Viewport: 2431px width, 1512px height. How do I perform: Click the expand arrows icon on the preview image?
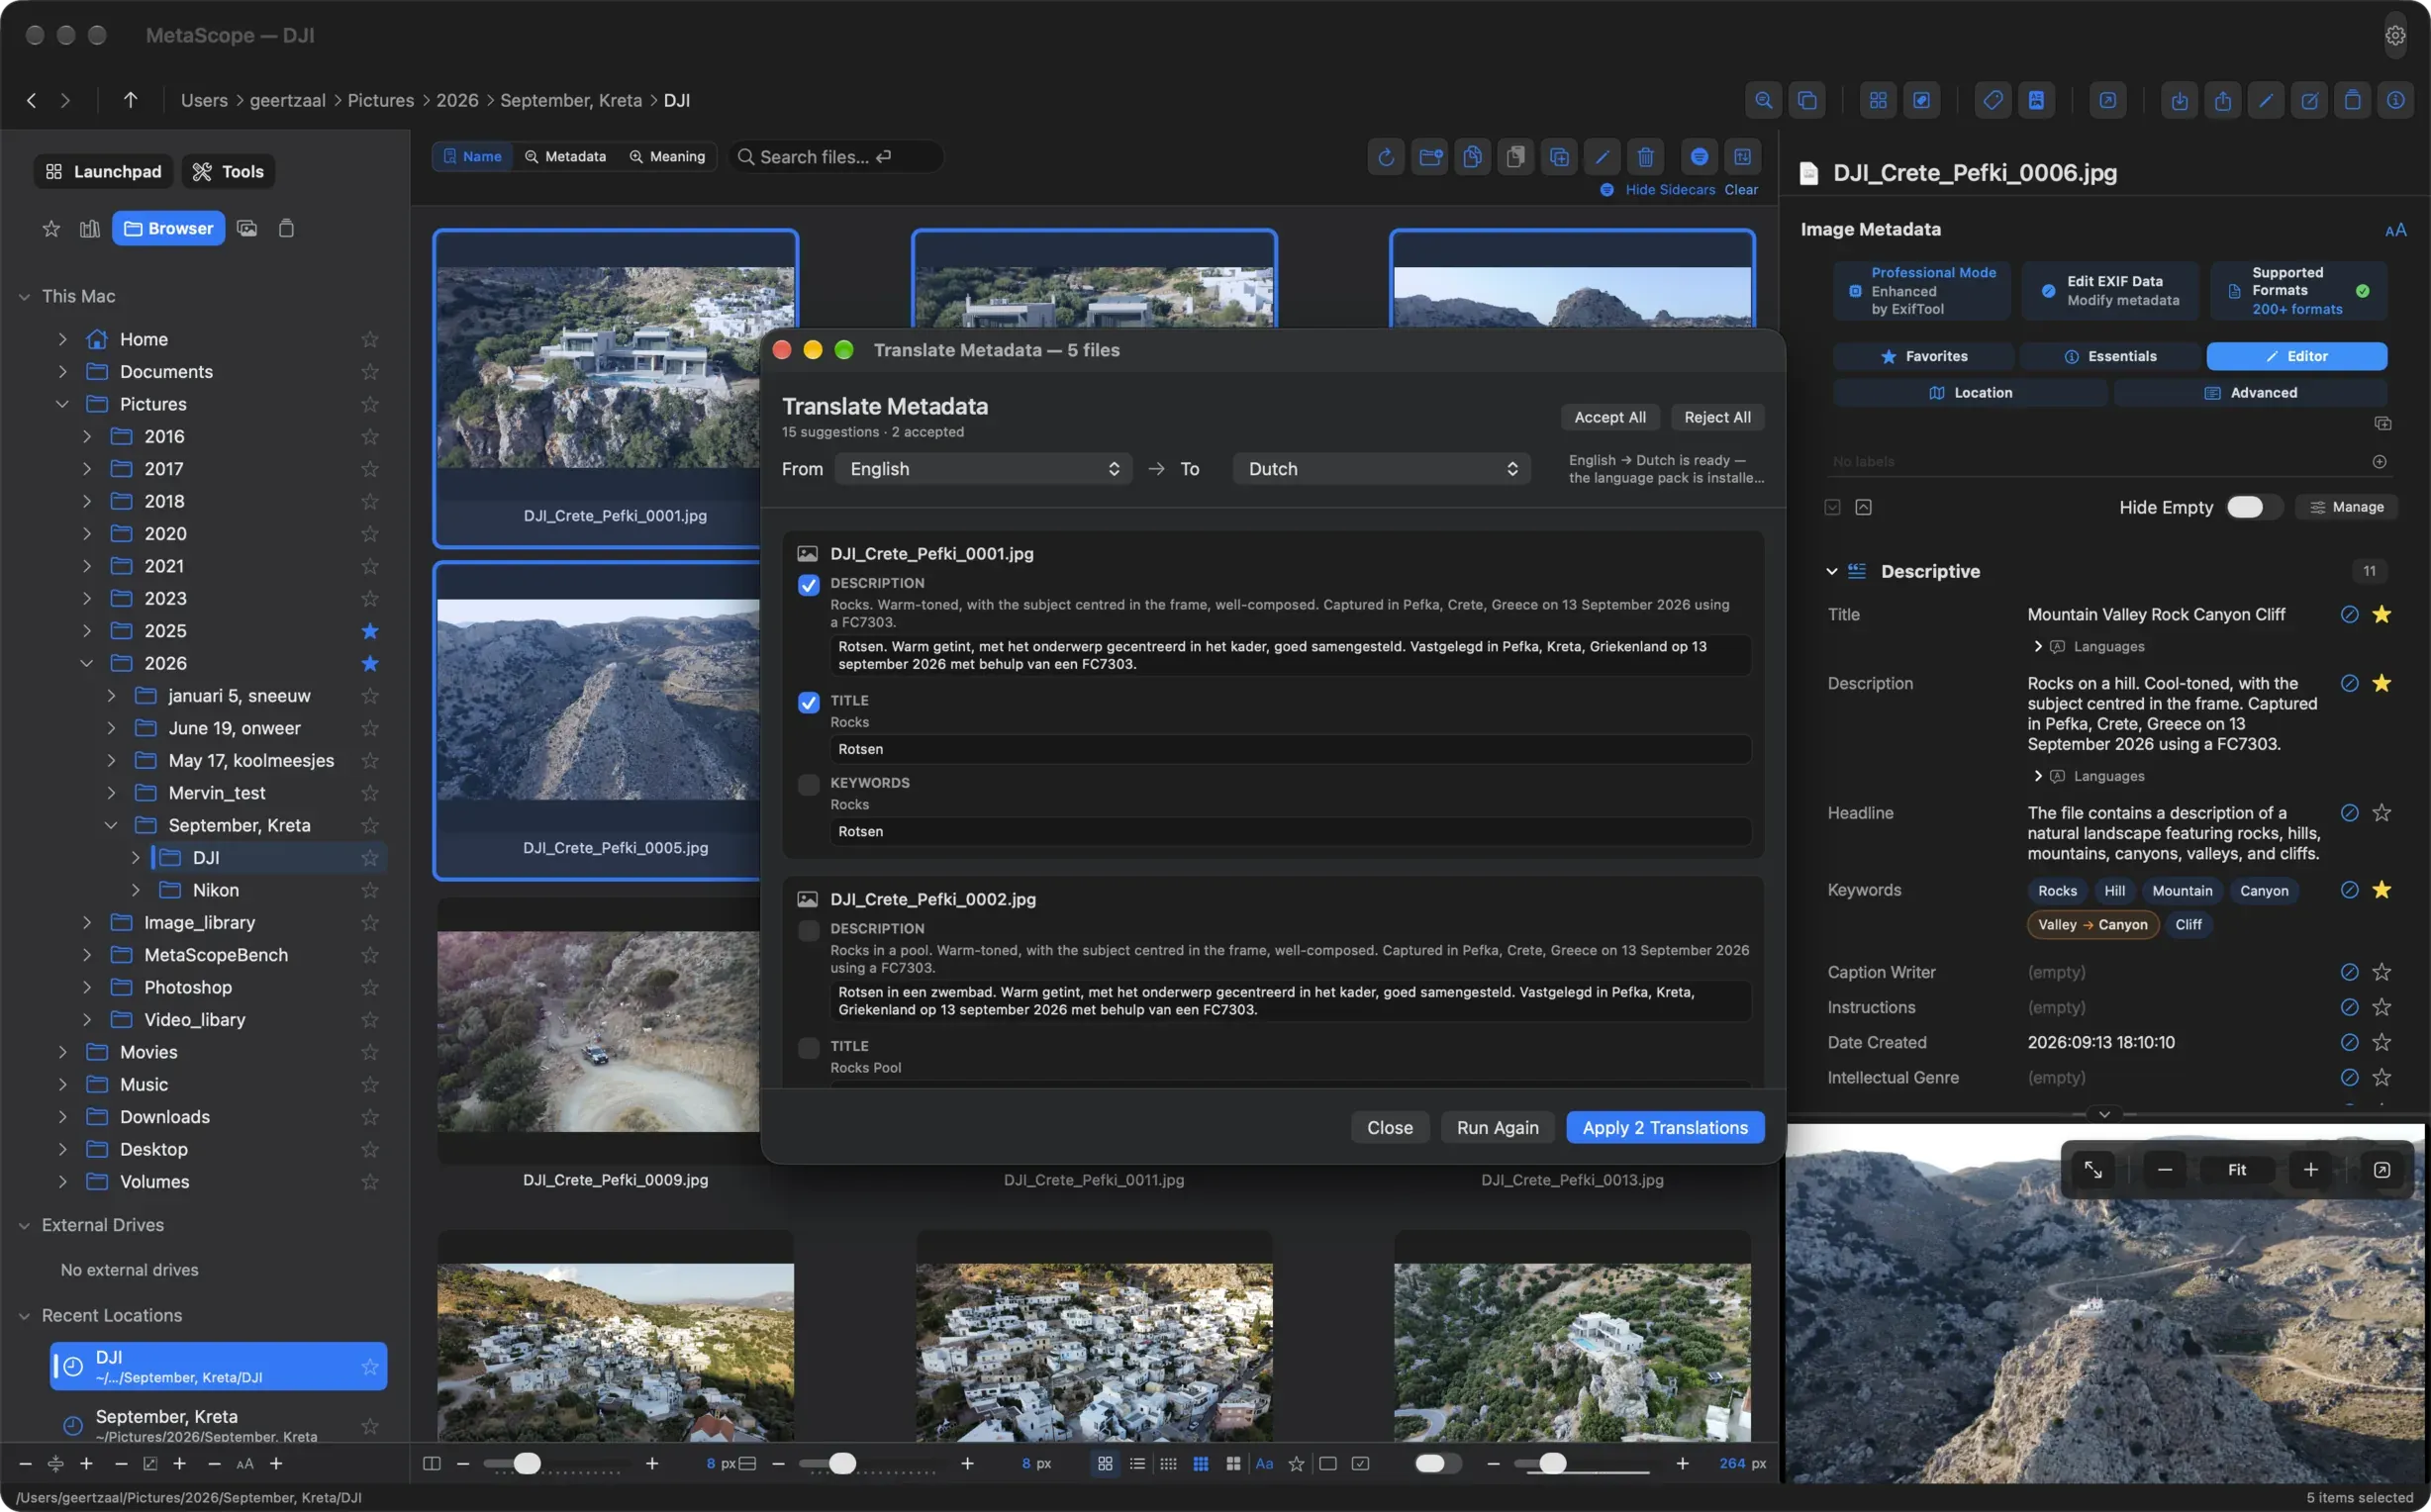coord(2093,1170)
